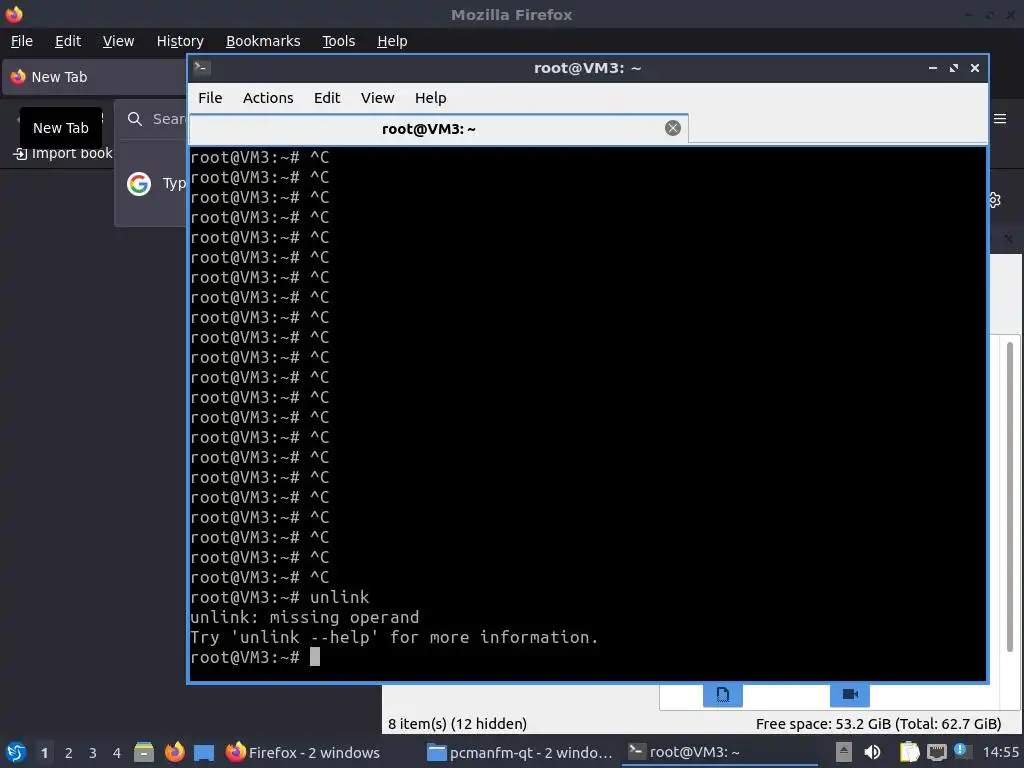Click the network monitor tray icon

936,752
